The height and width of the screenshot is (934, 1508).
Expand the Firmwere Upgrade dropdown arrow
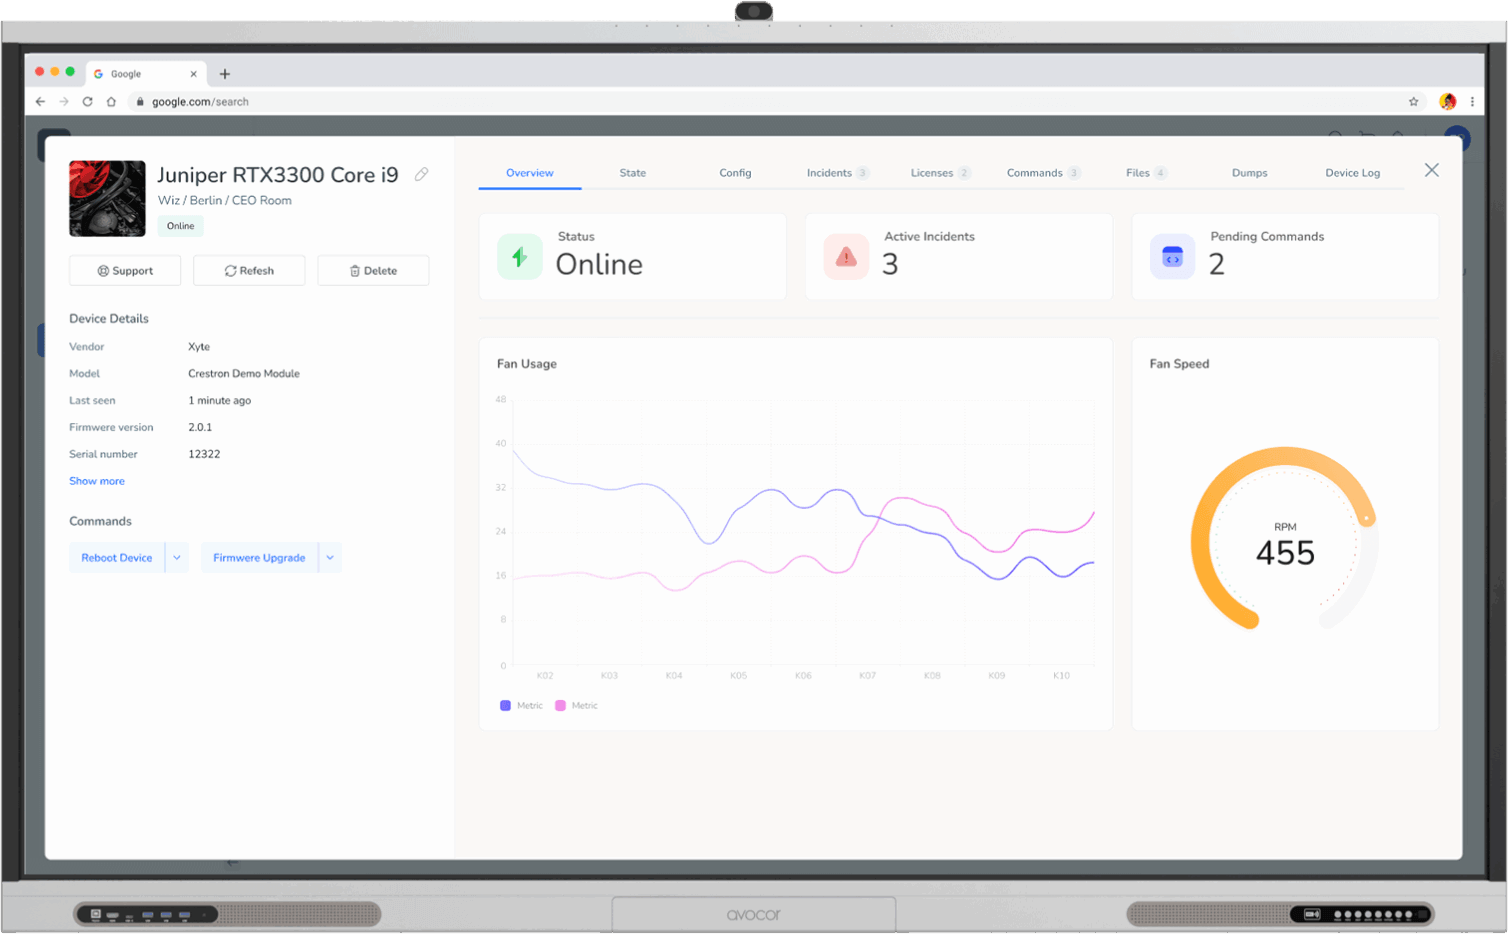[x=330, y=558]
